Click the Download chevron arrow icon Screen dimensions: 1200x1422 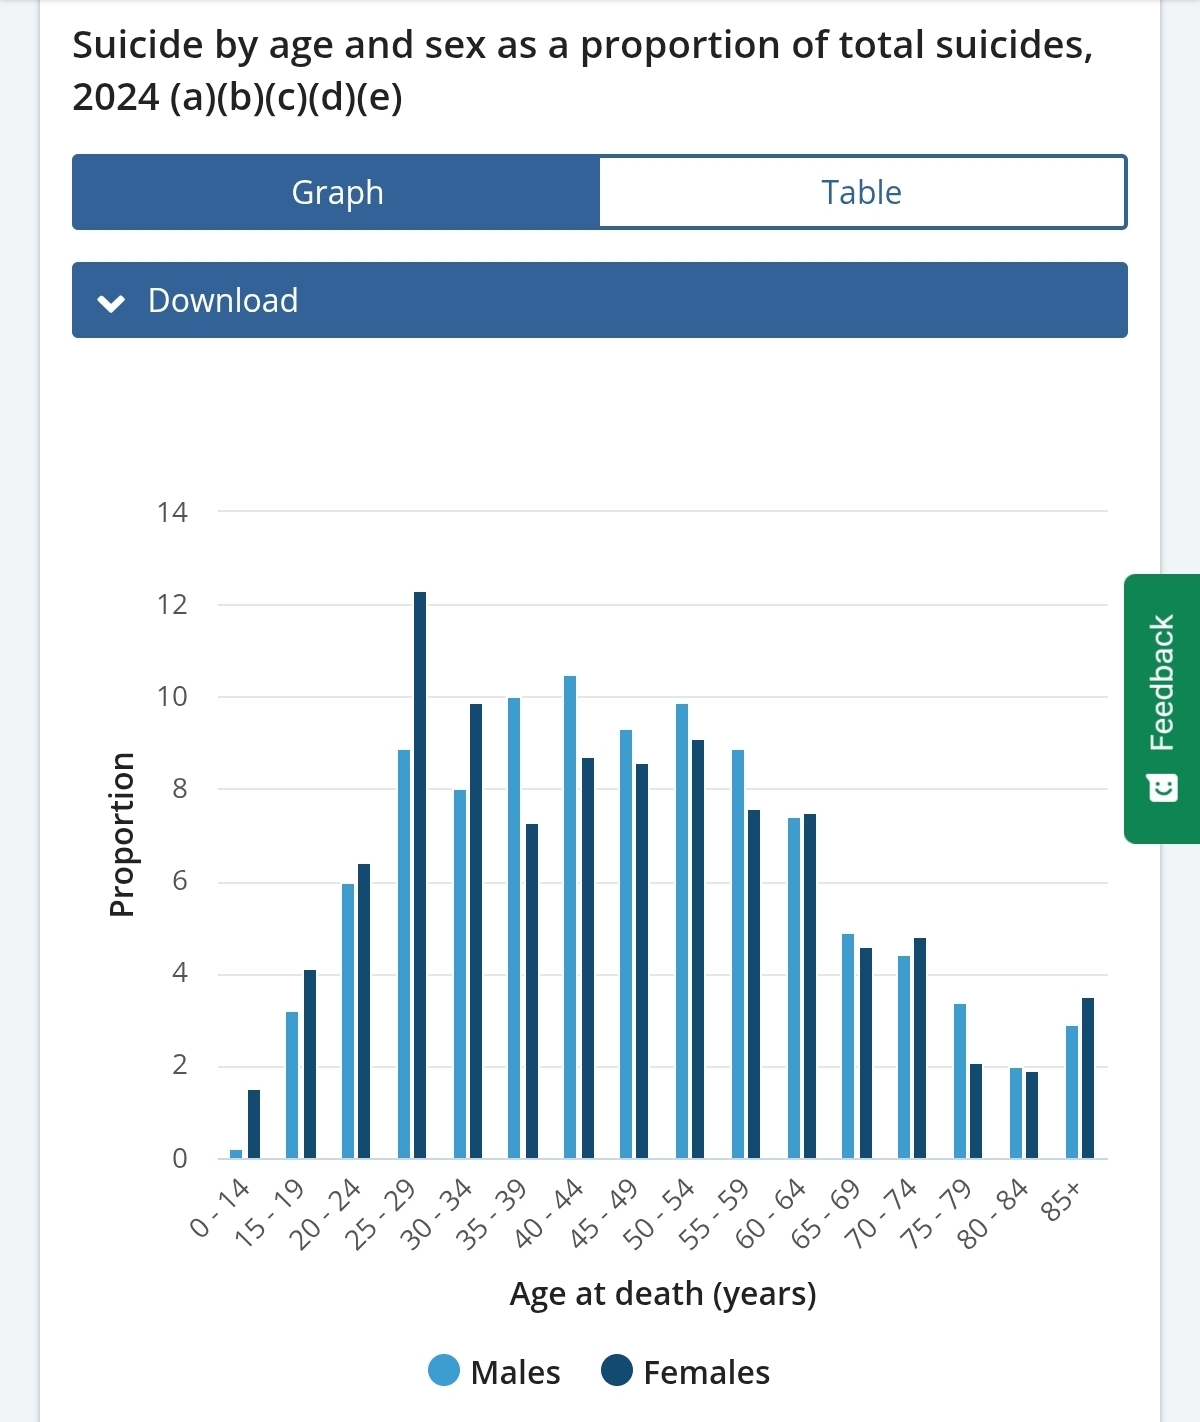112,303
